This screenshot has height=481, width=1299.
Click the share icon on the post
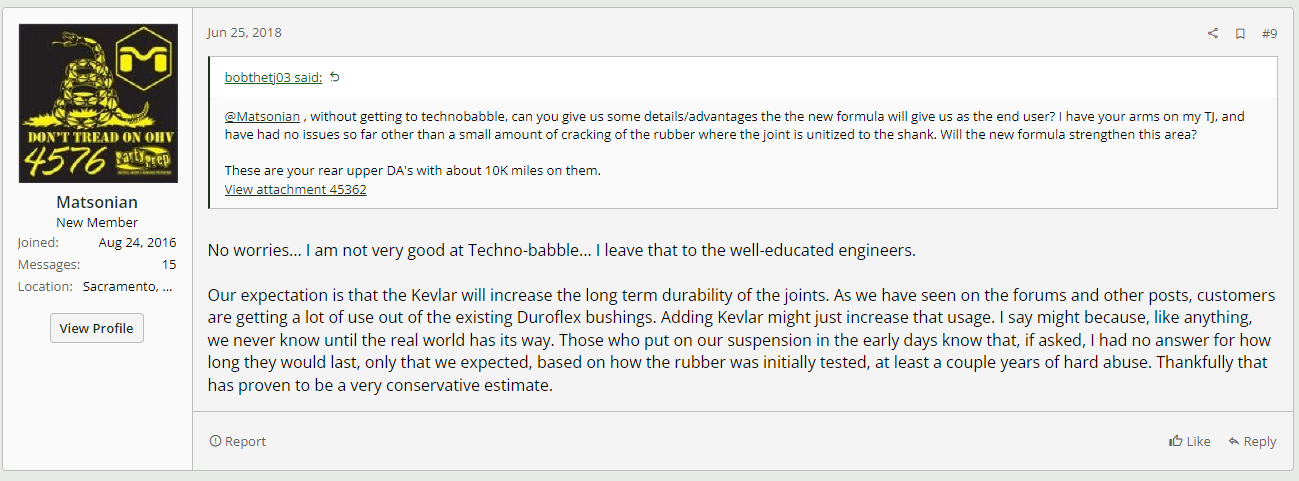pos(1212,33)
